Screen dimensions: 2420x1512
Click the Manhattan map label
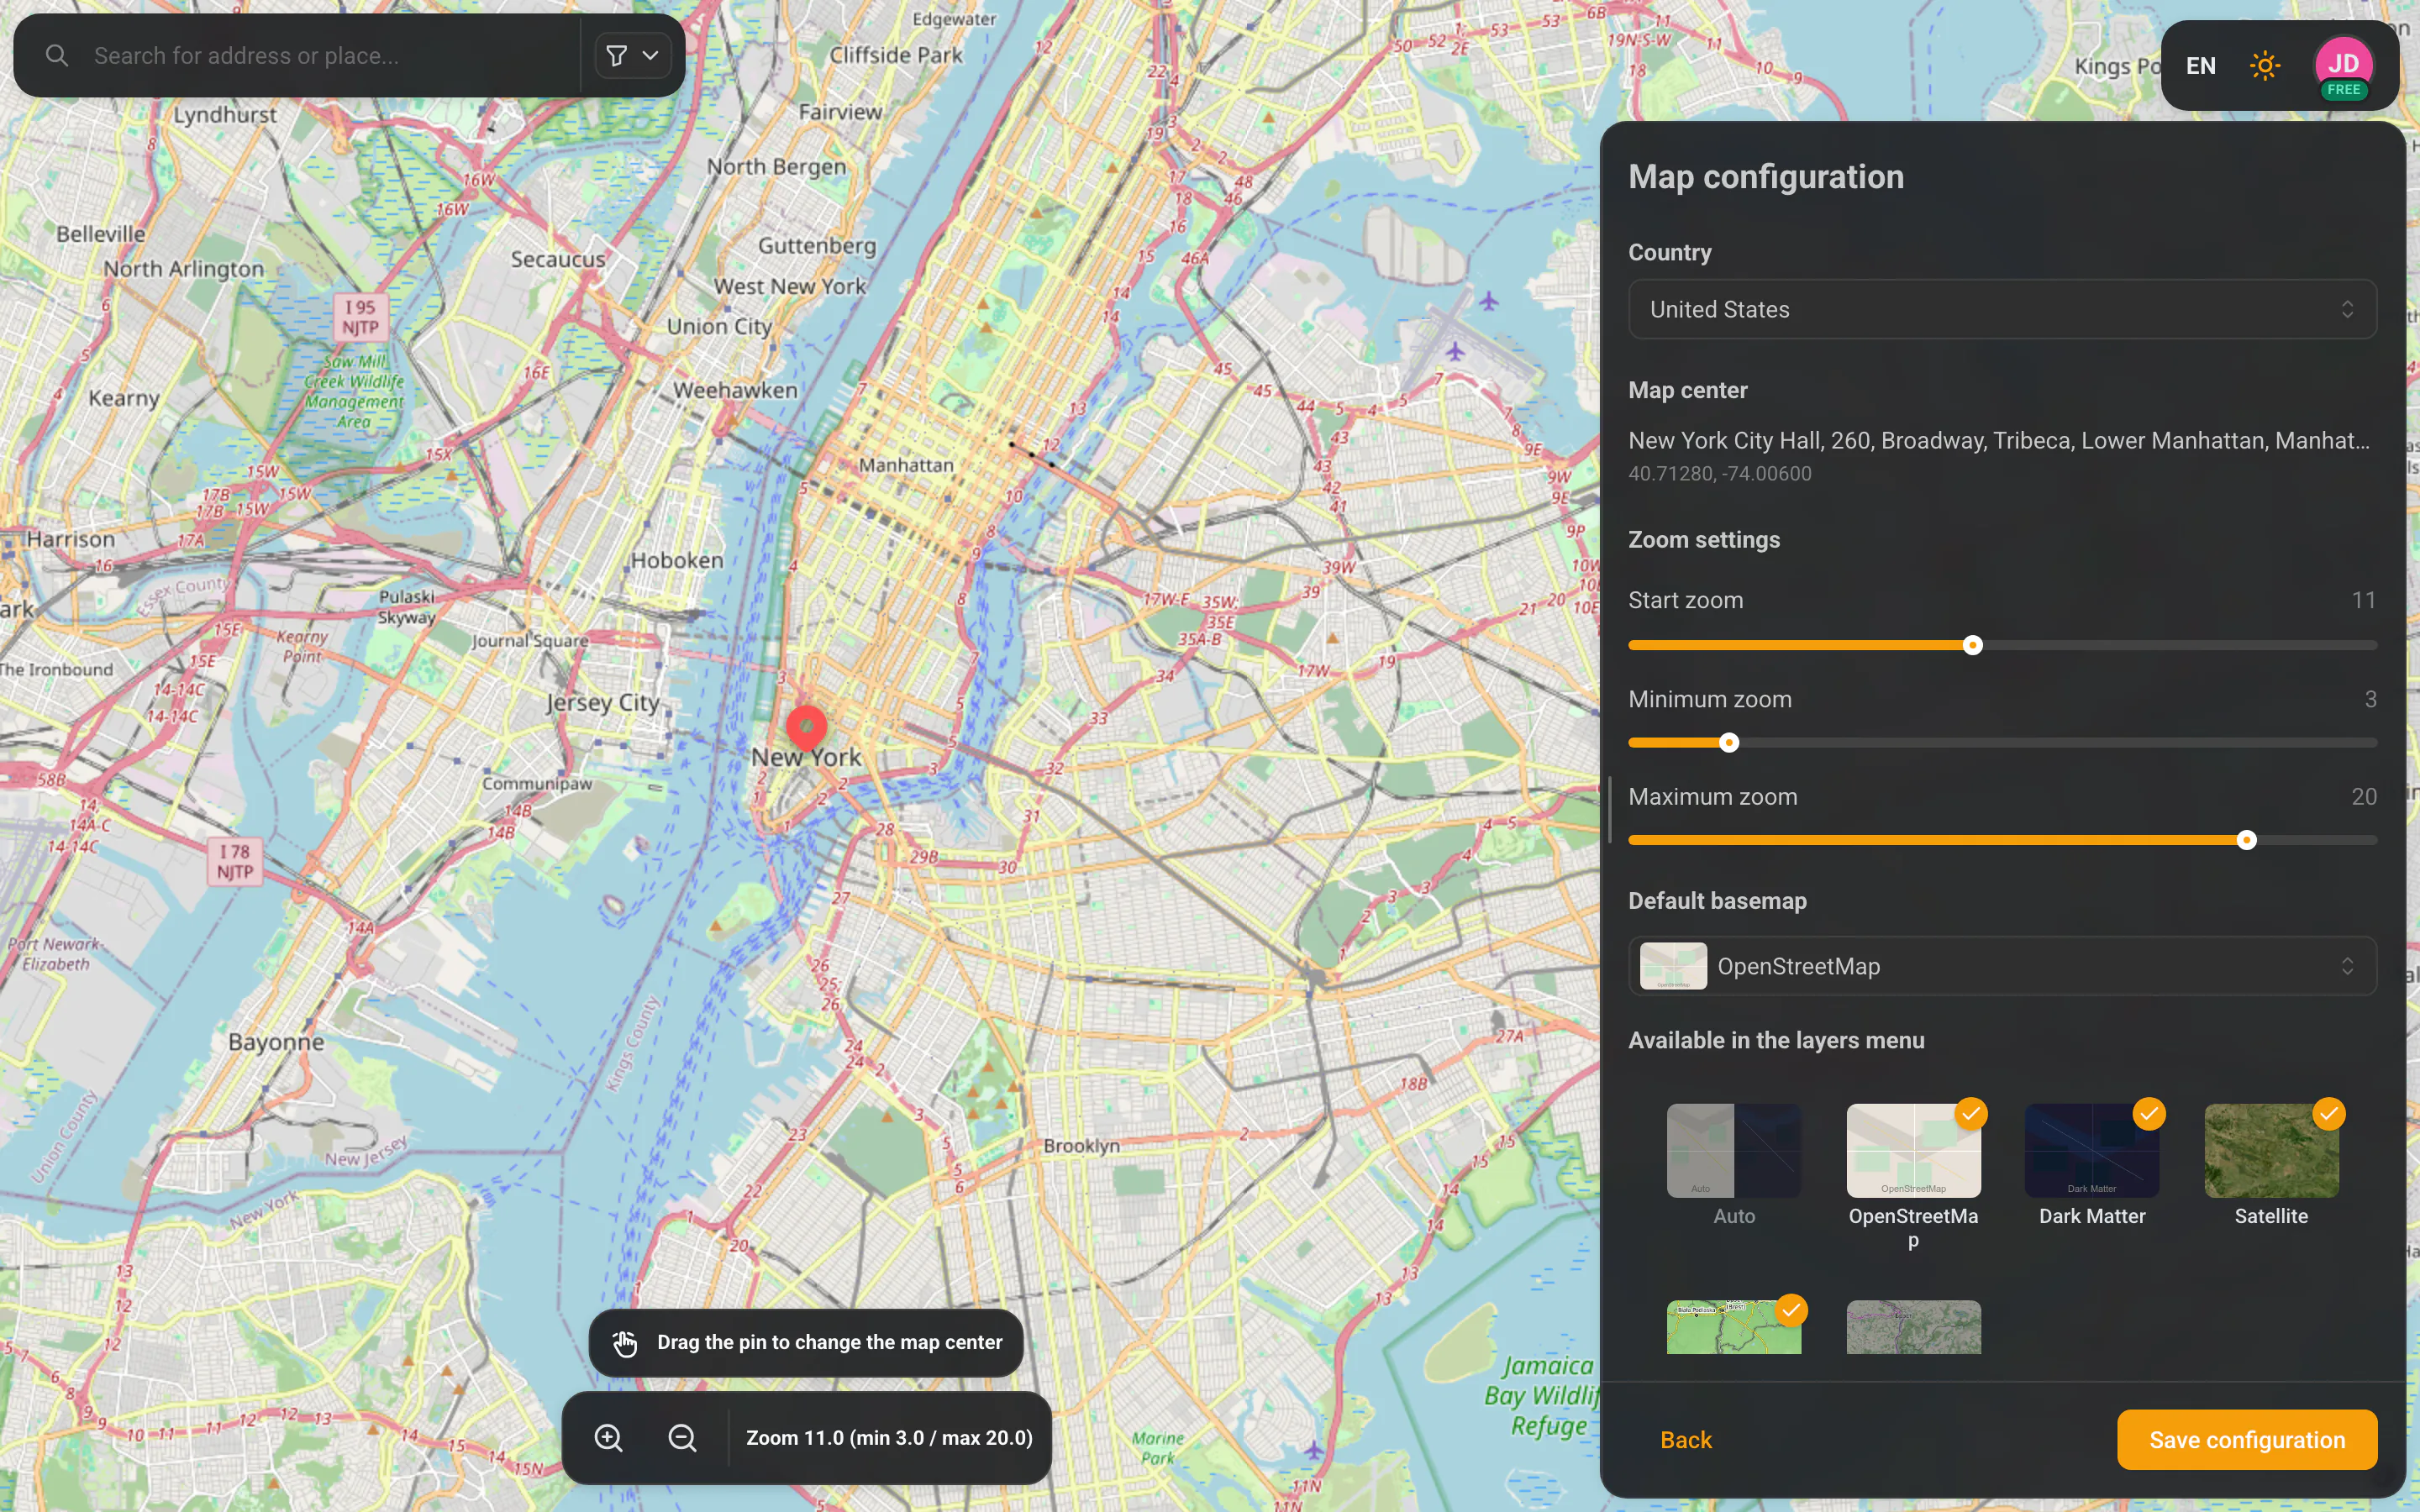pos(906,465)
